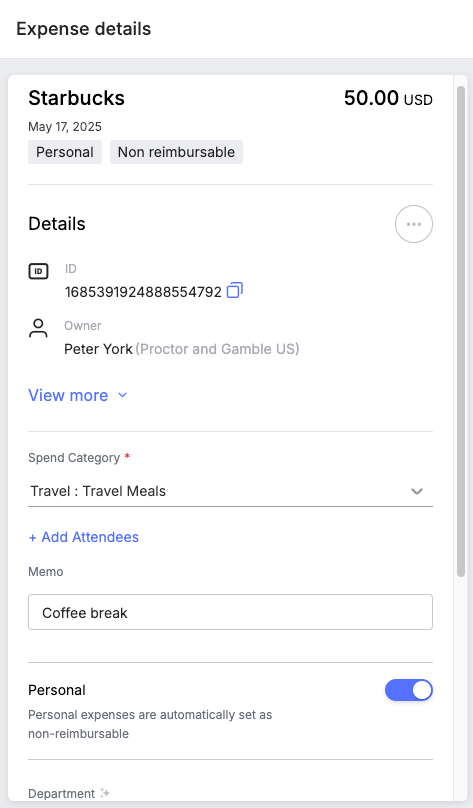Screen dimensions: 473x808
Task: Toggle off the Personal switch
Action: tap(409, 690)
